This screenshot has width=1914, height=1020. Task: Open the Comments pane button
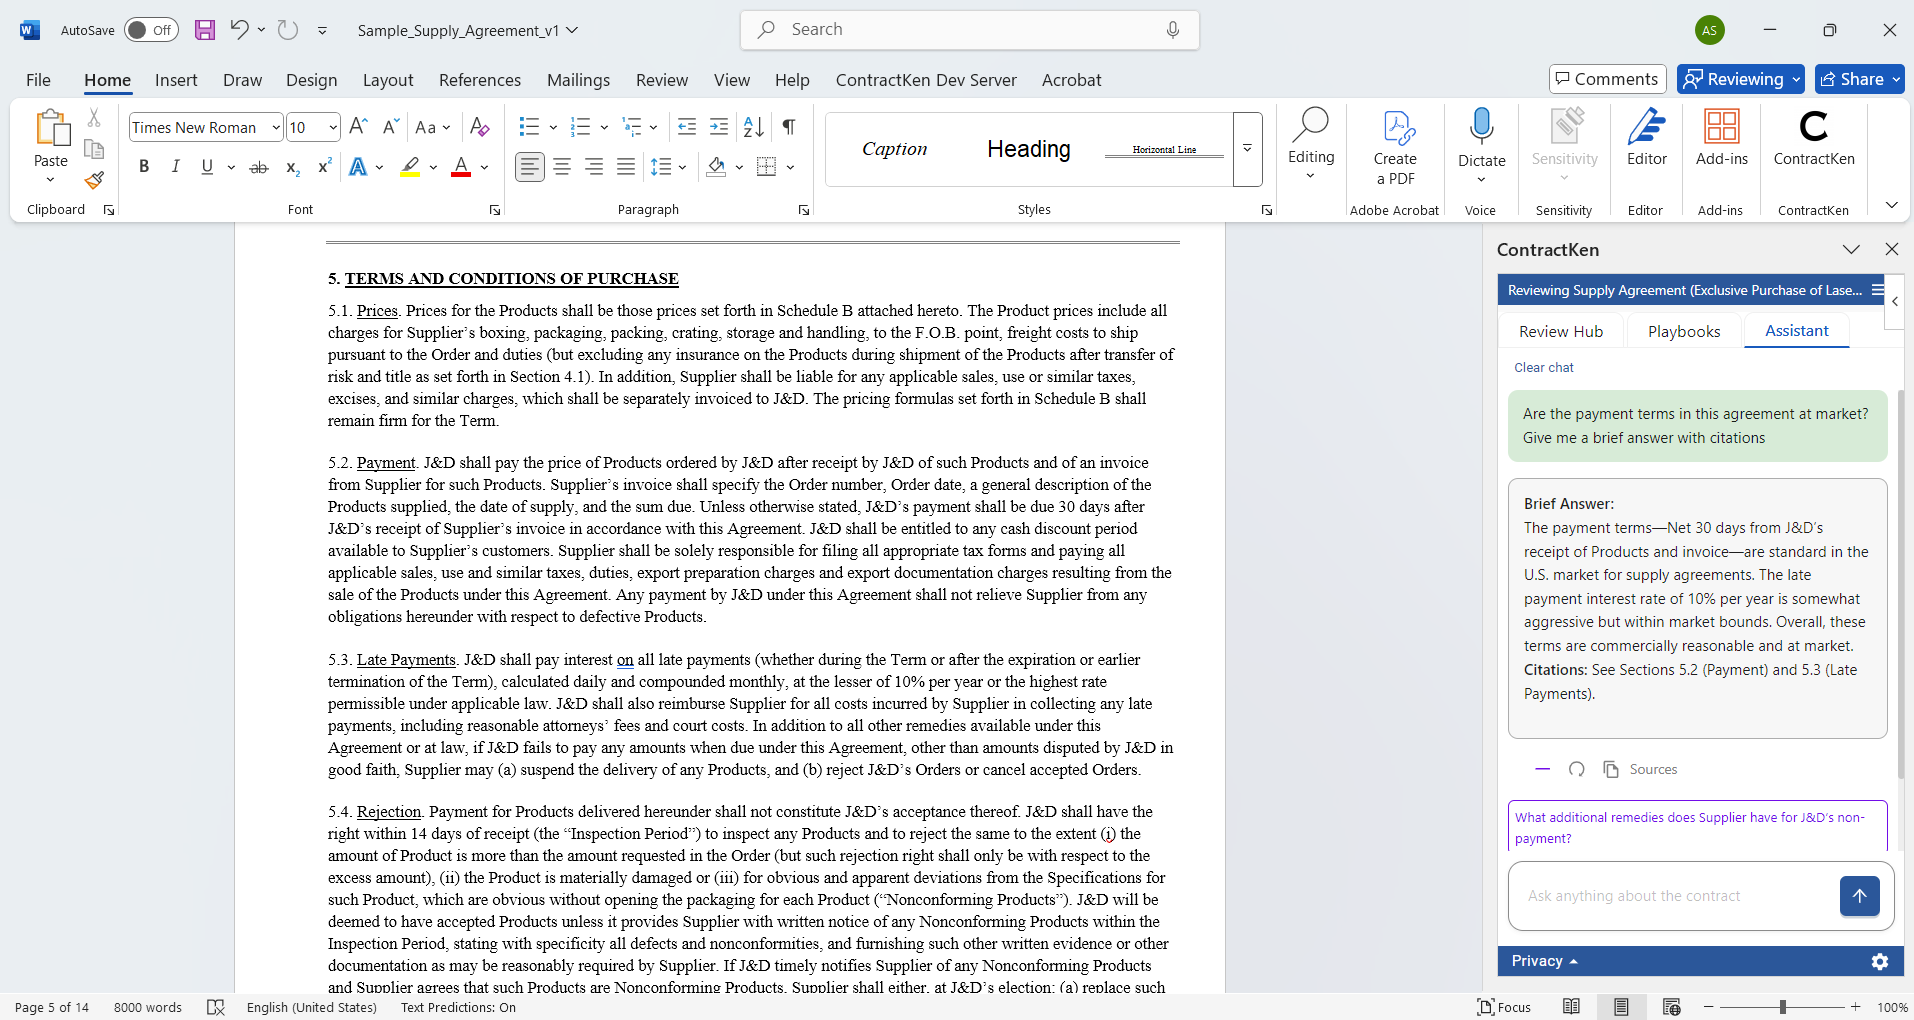click(1608, 79)
